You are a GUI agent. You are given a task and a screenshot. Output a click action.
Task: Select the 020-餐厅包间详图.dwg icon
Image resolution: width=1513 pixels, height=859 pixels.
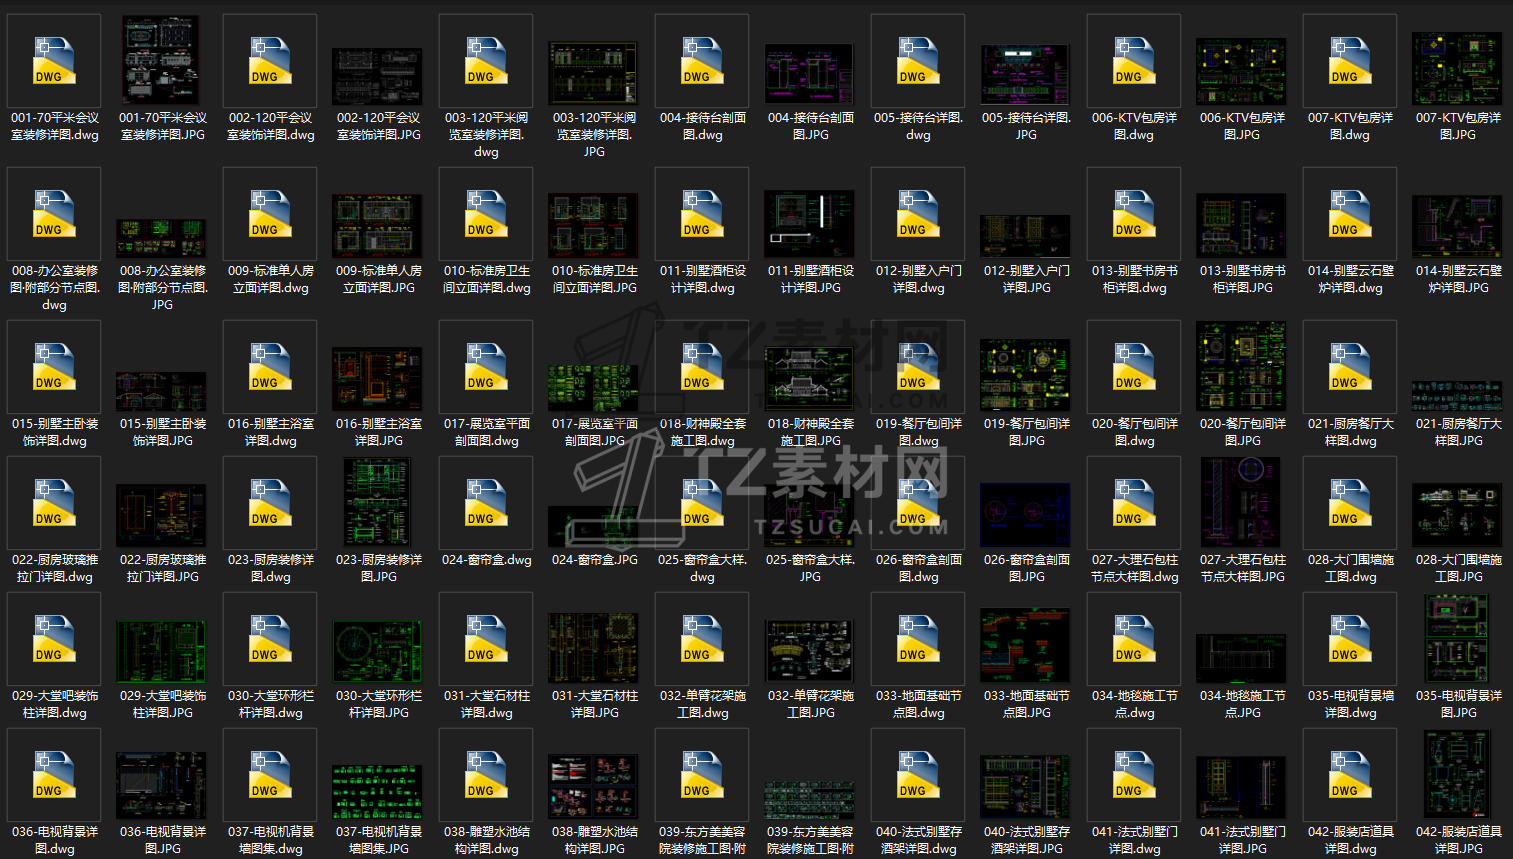point(1134,367)
